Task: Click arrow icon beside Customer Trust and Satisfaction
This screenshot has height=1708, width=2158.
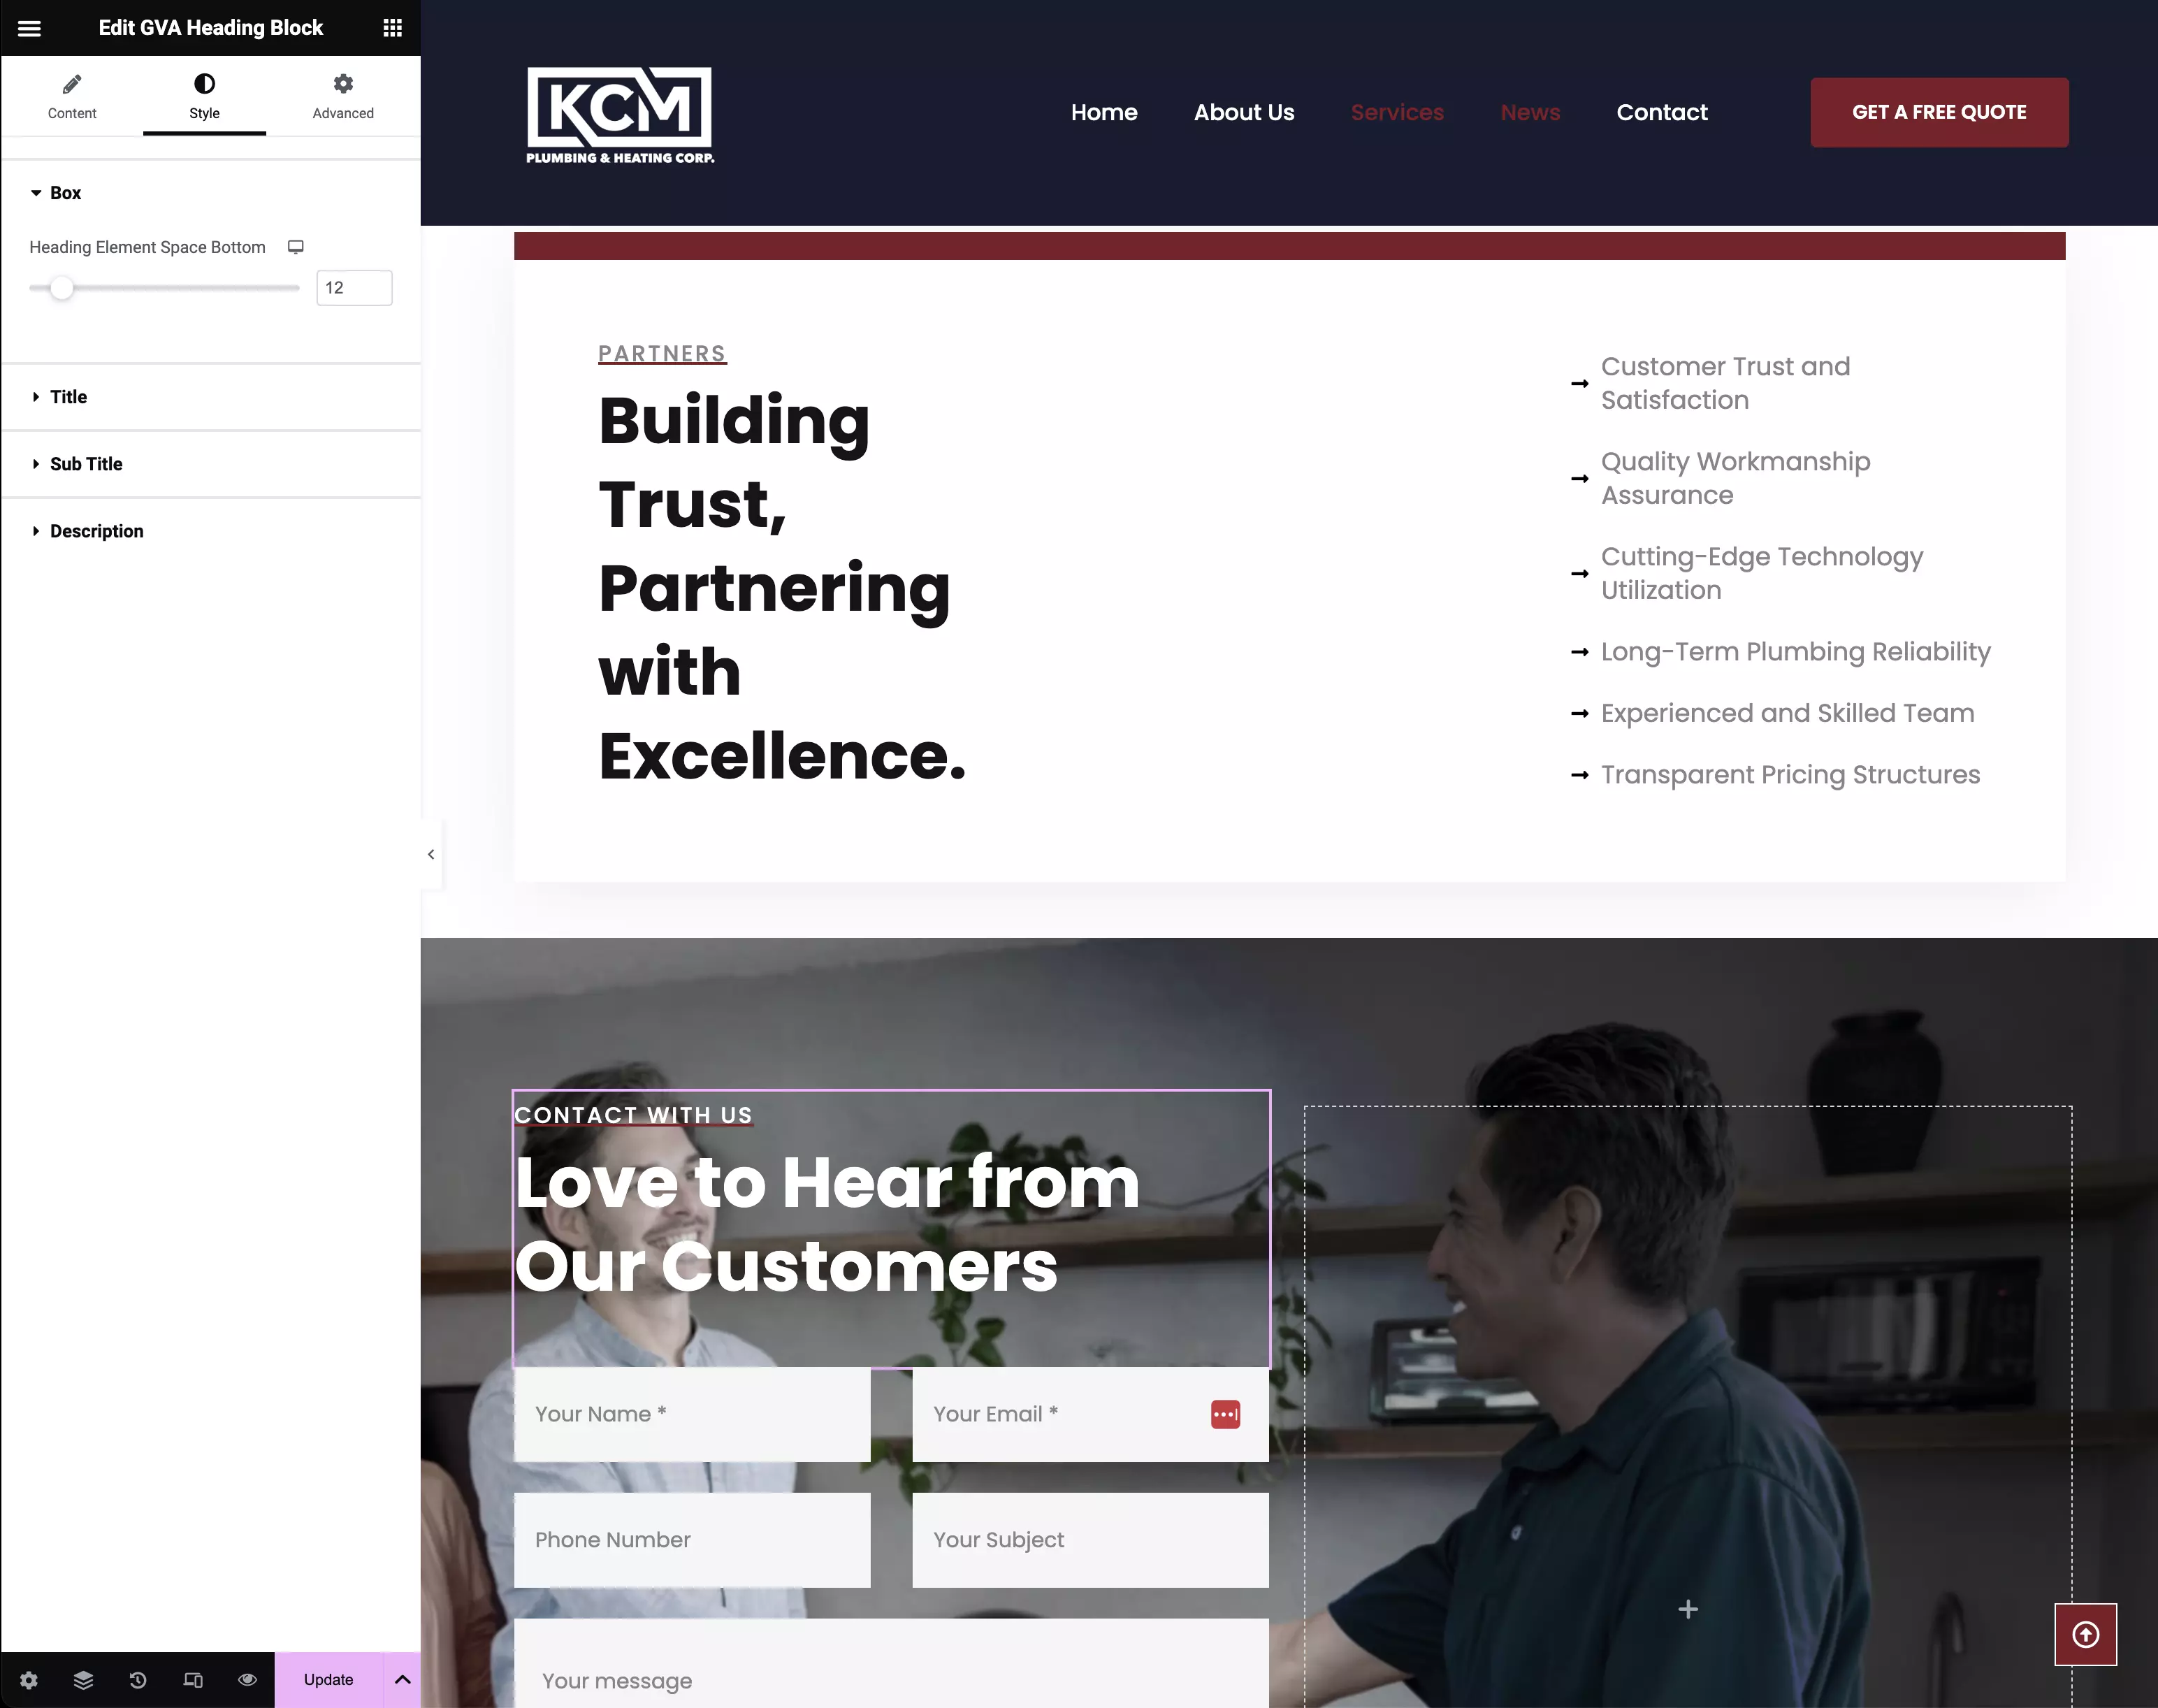Action: pyautogui.click(x=1580, y=384)
